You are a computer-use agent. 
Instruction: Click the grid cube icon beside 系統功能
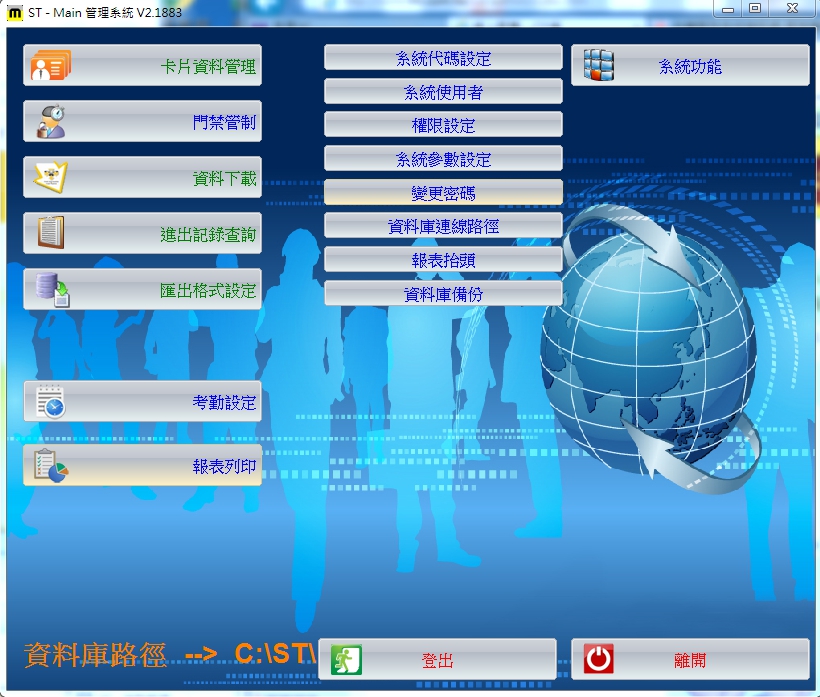coord(598,66)
